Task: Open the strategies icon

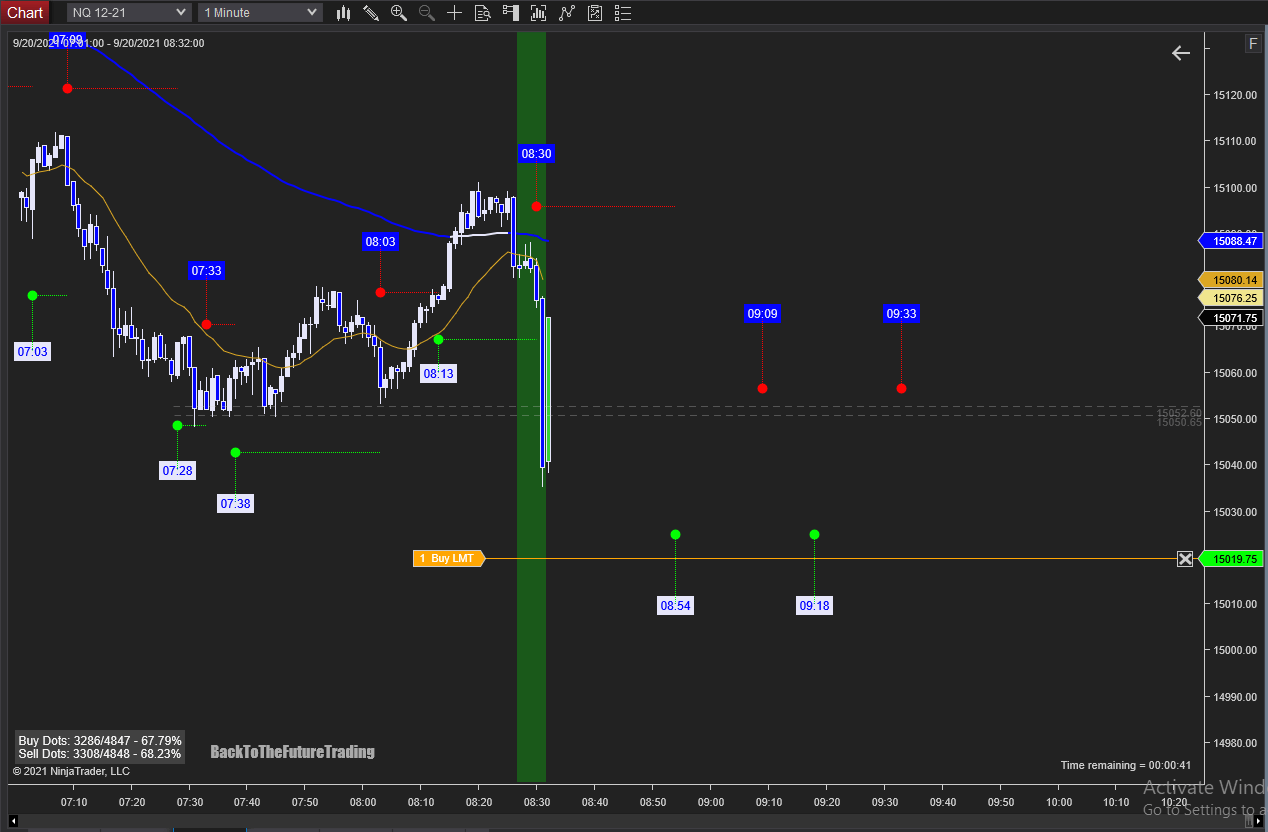Action: (x=595, y=13)
